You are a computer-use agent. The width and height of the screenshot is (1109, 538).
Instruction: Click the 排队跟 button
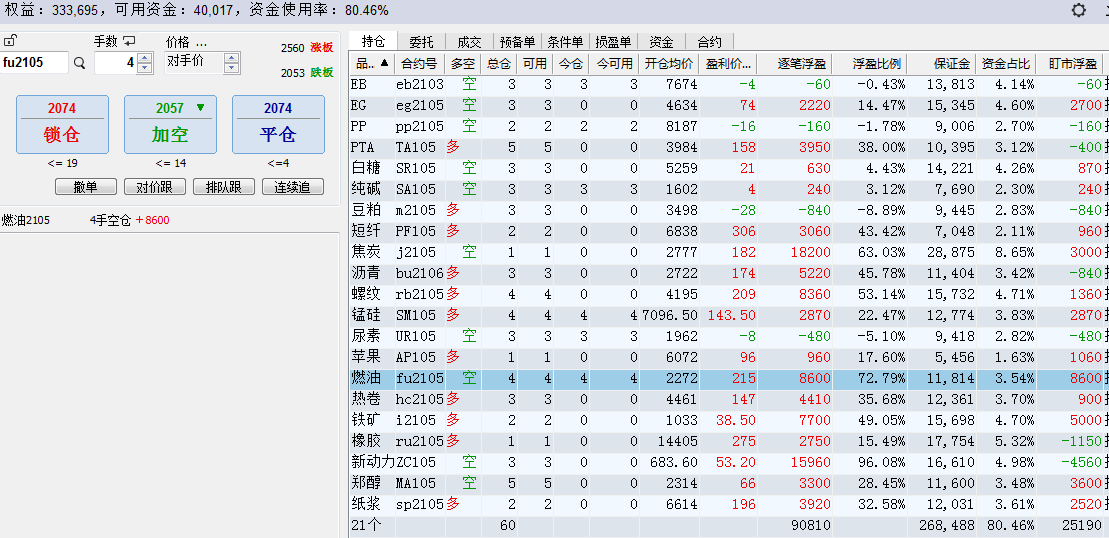coord(223,187)
